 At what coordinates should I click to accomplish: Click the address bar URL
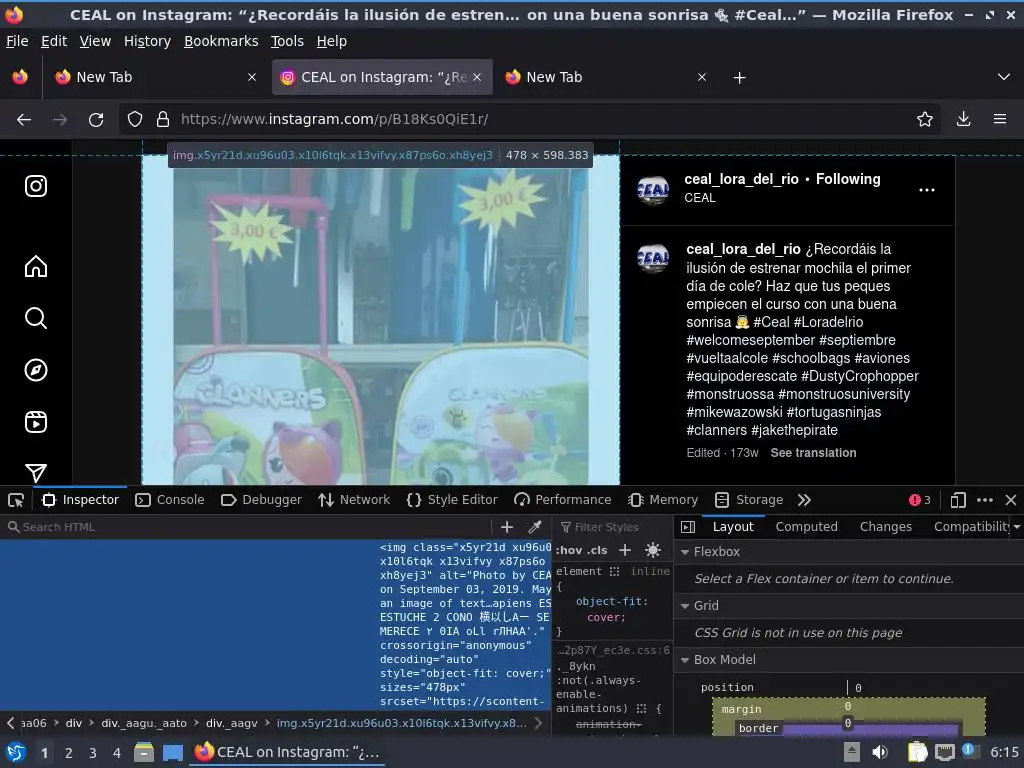tap(334, 119)
